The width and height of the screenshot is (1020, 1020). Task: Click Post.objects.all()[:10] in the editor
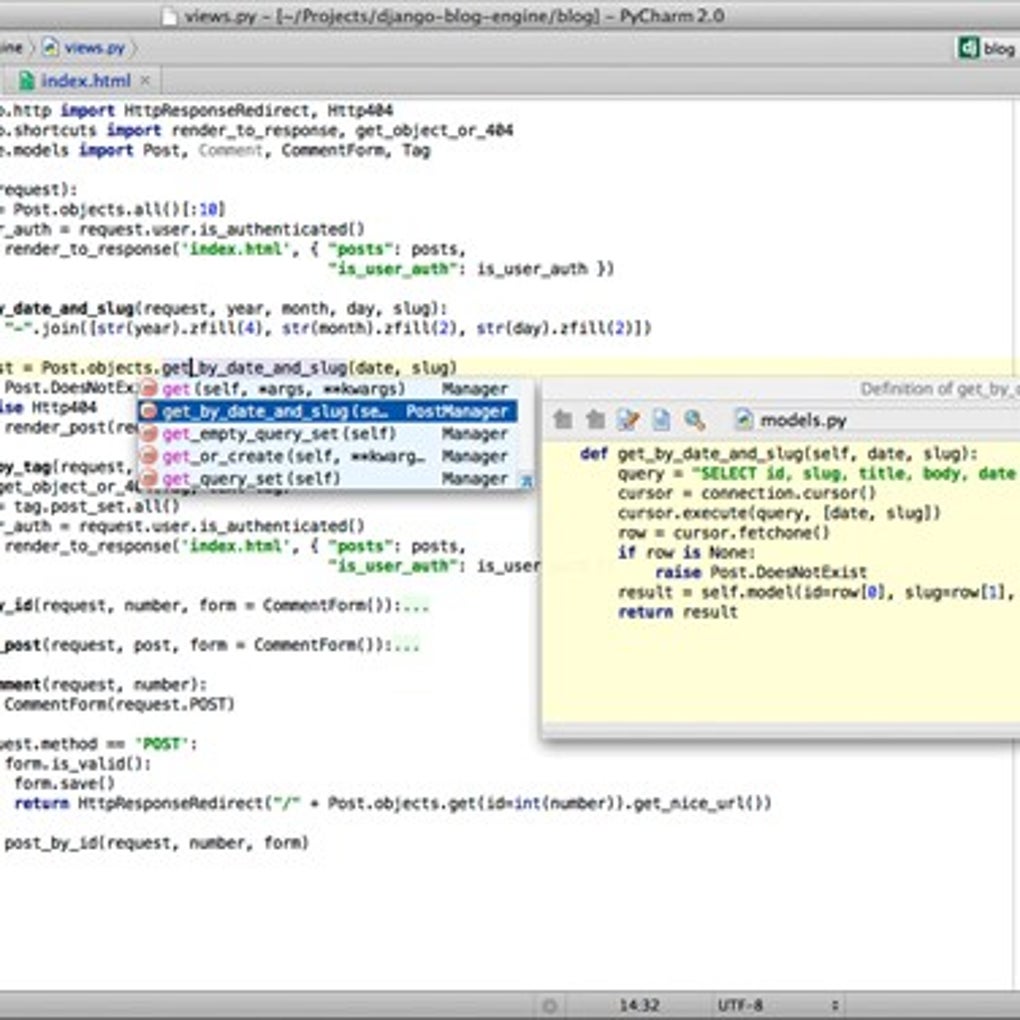119,209
